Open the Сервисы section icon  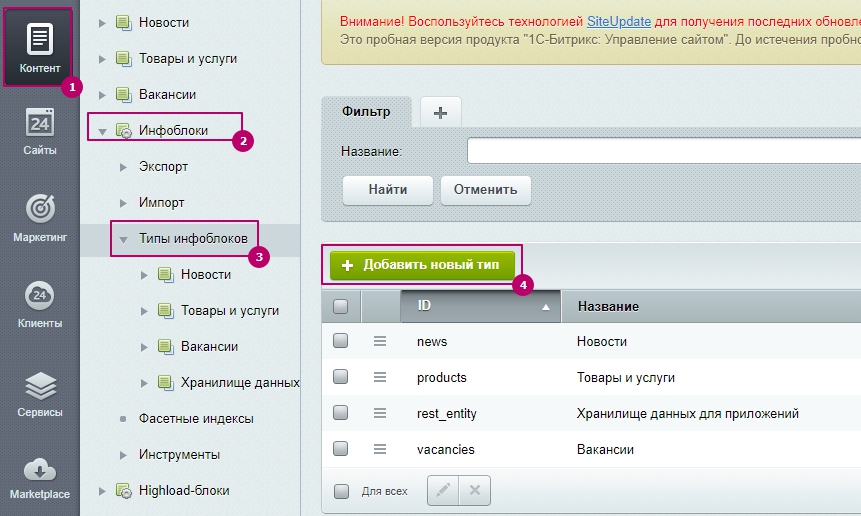pyautogui.click(x=40, y=386)
